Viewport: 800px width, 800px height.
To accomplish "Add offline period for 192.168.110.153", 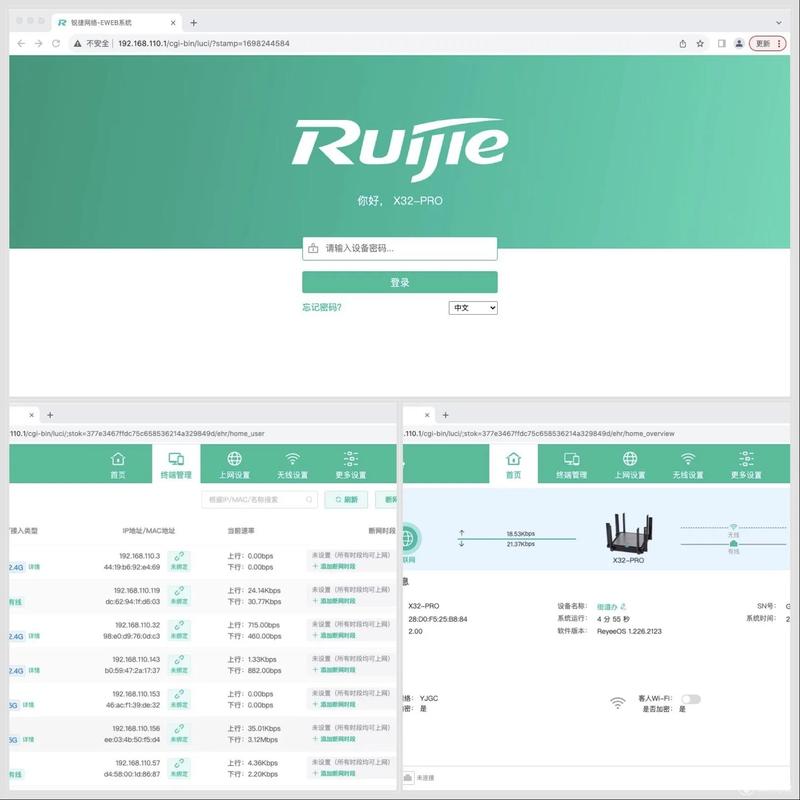I will pyautogui.click(x=334, y=705).
